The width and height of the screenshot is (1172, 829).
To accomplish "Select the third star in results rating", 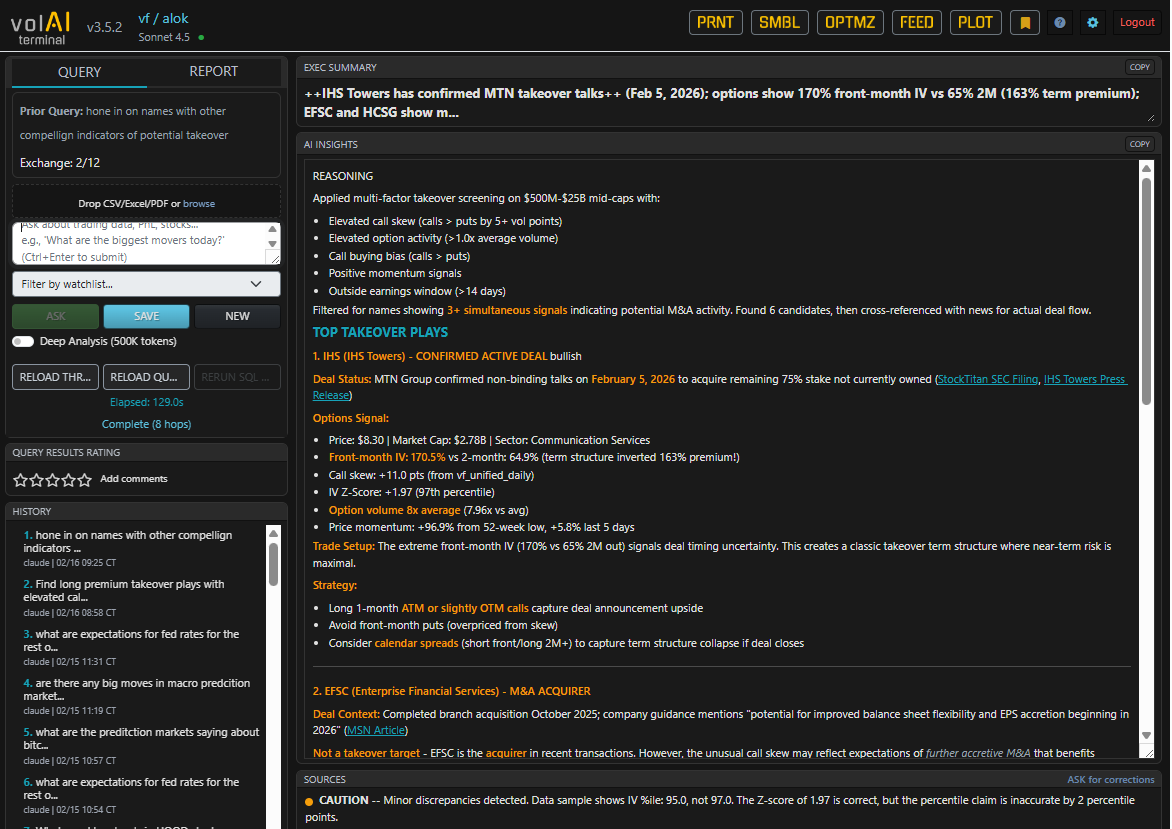I will tap(52, 480).
